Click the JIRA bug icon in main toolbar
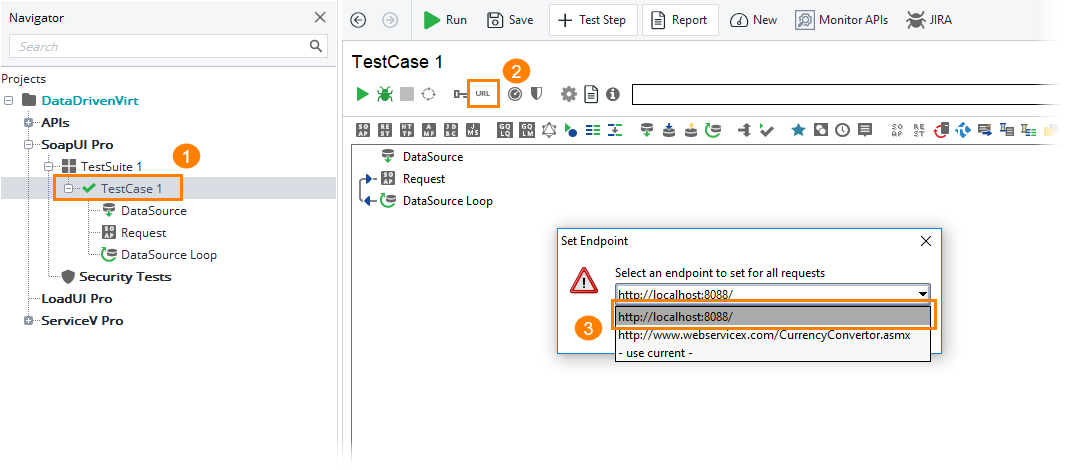 [917, 20]
